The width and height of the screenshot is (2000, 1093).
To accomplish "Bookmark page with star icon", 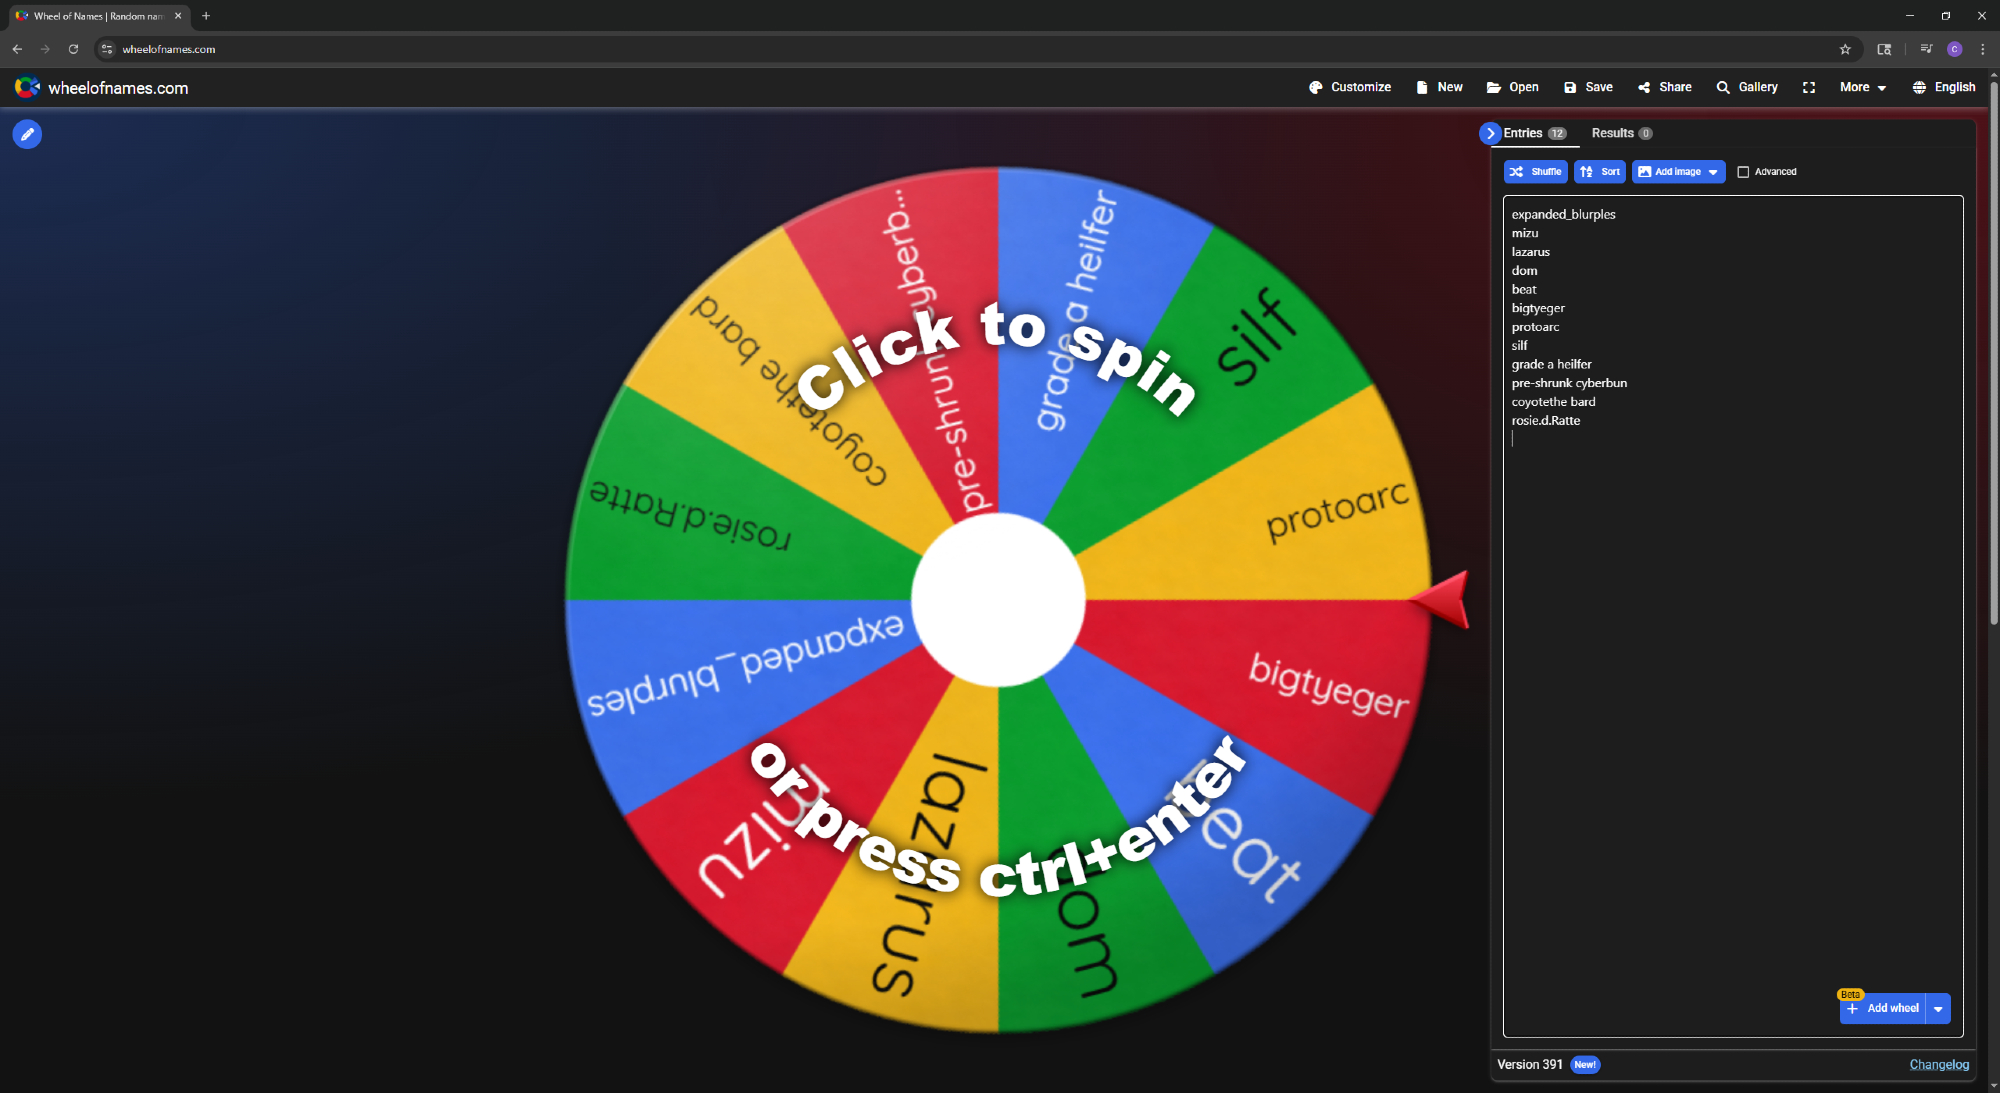I will click(1845, 49).
